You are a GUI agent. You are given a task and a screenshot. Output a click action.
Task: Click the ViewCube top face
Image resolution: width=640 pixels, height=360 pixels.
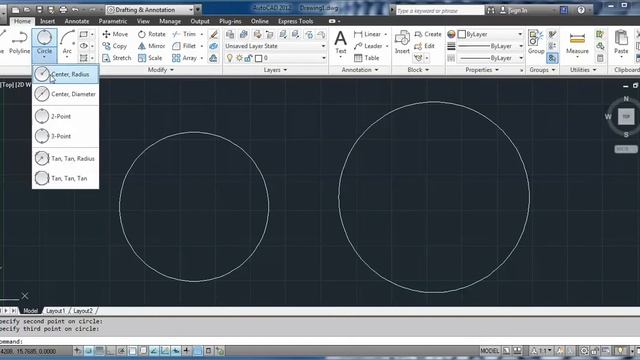626,117
